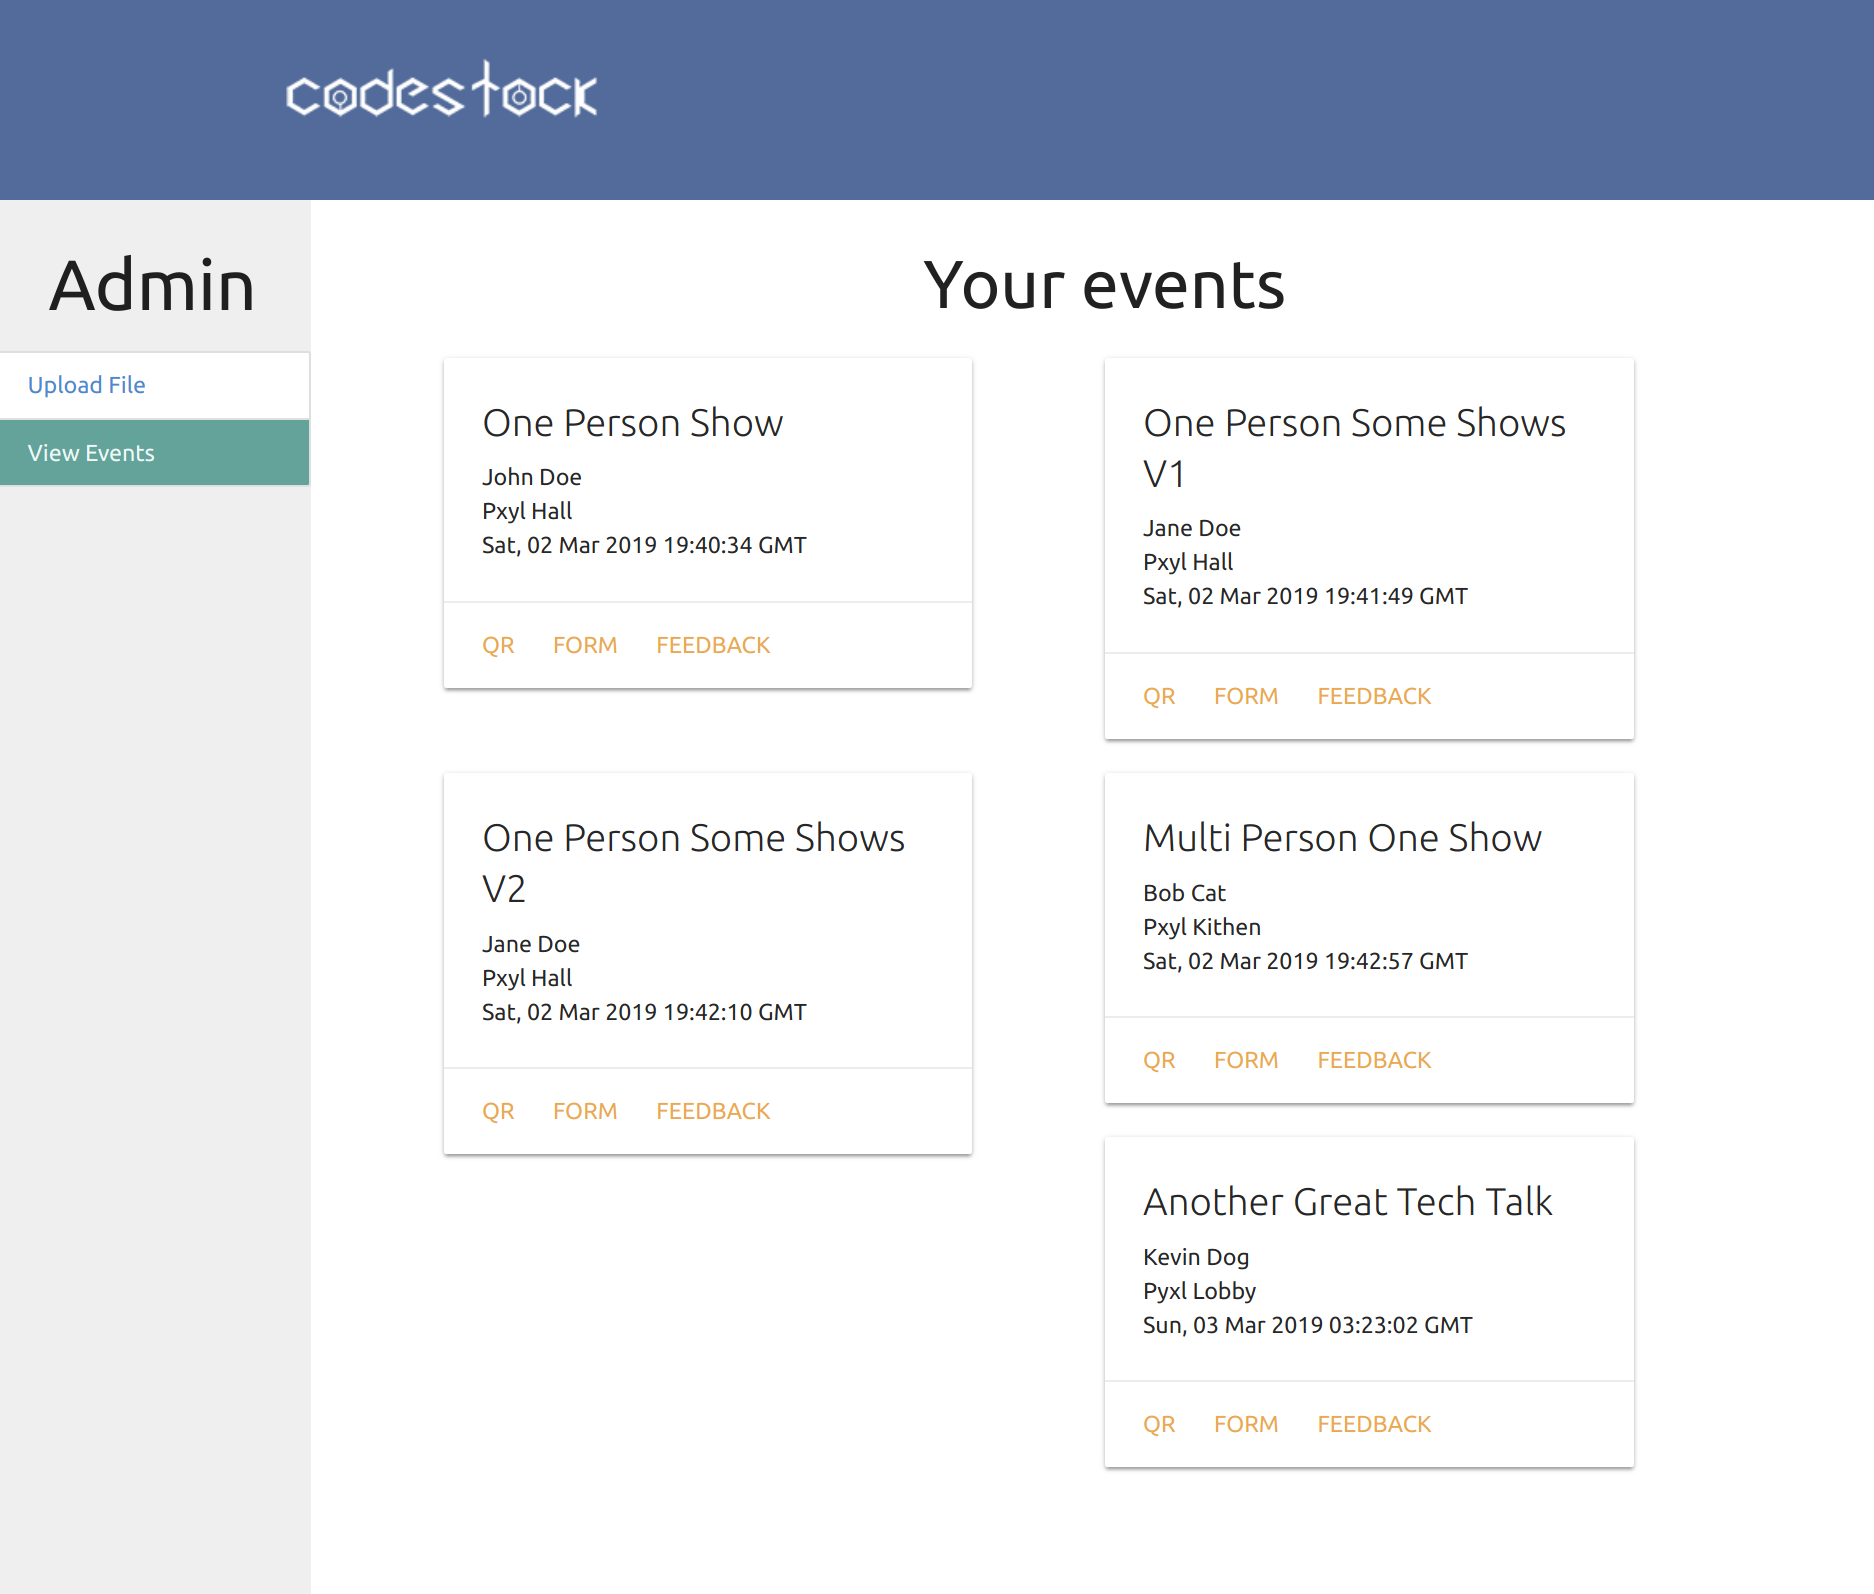Select View Events in the sidebar

(91, 453)
